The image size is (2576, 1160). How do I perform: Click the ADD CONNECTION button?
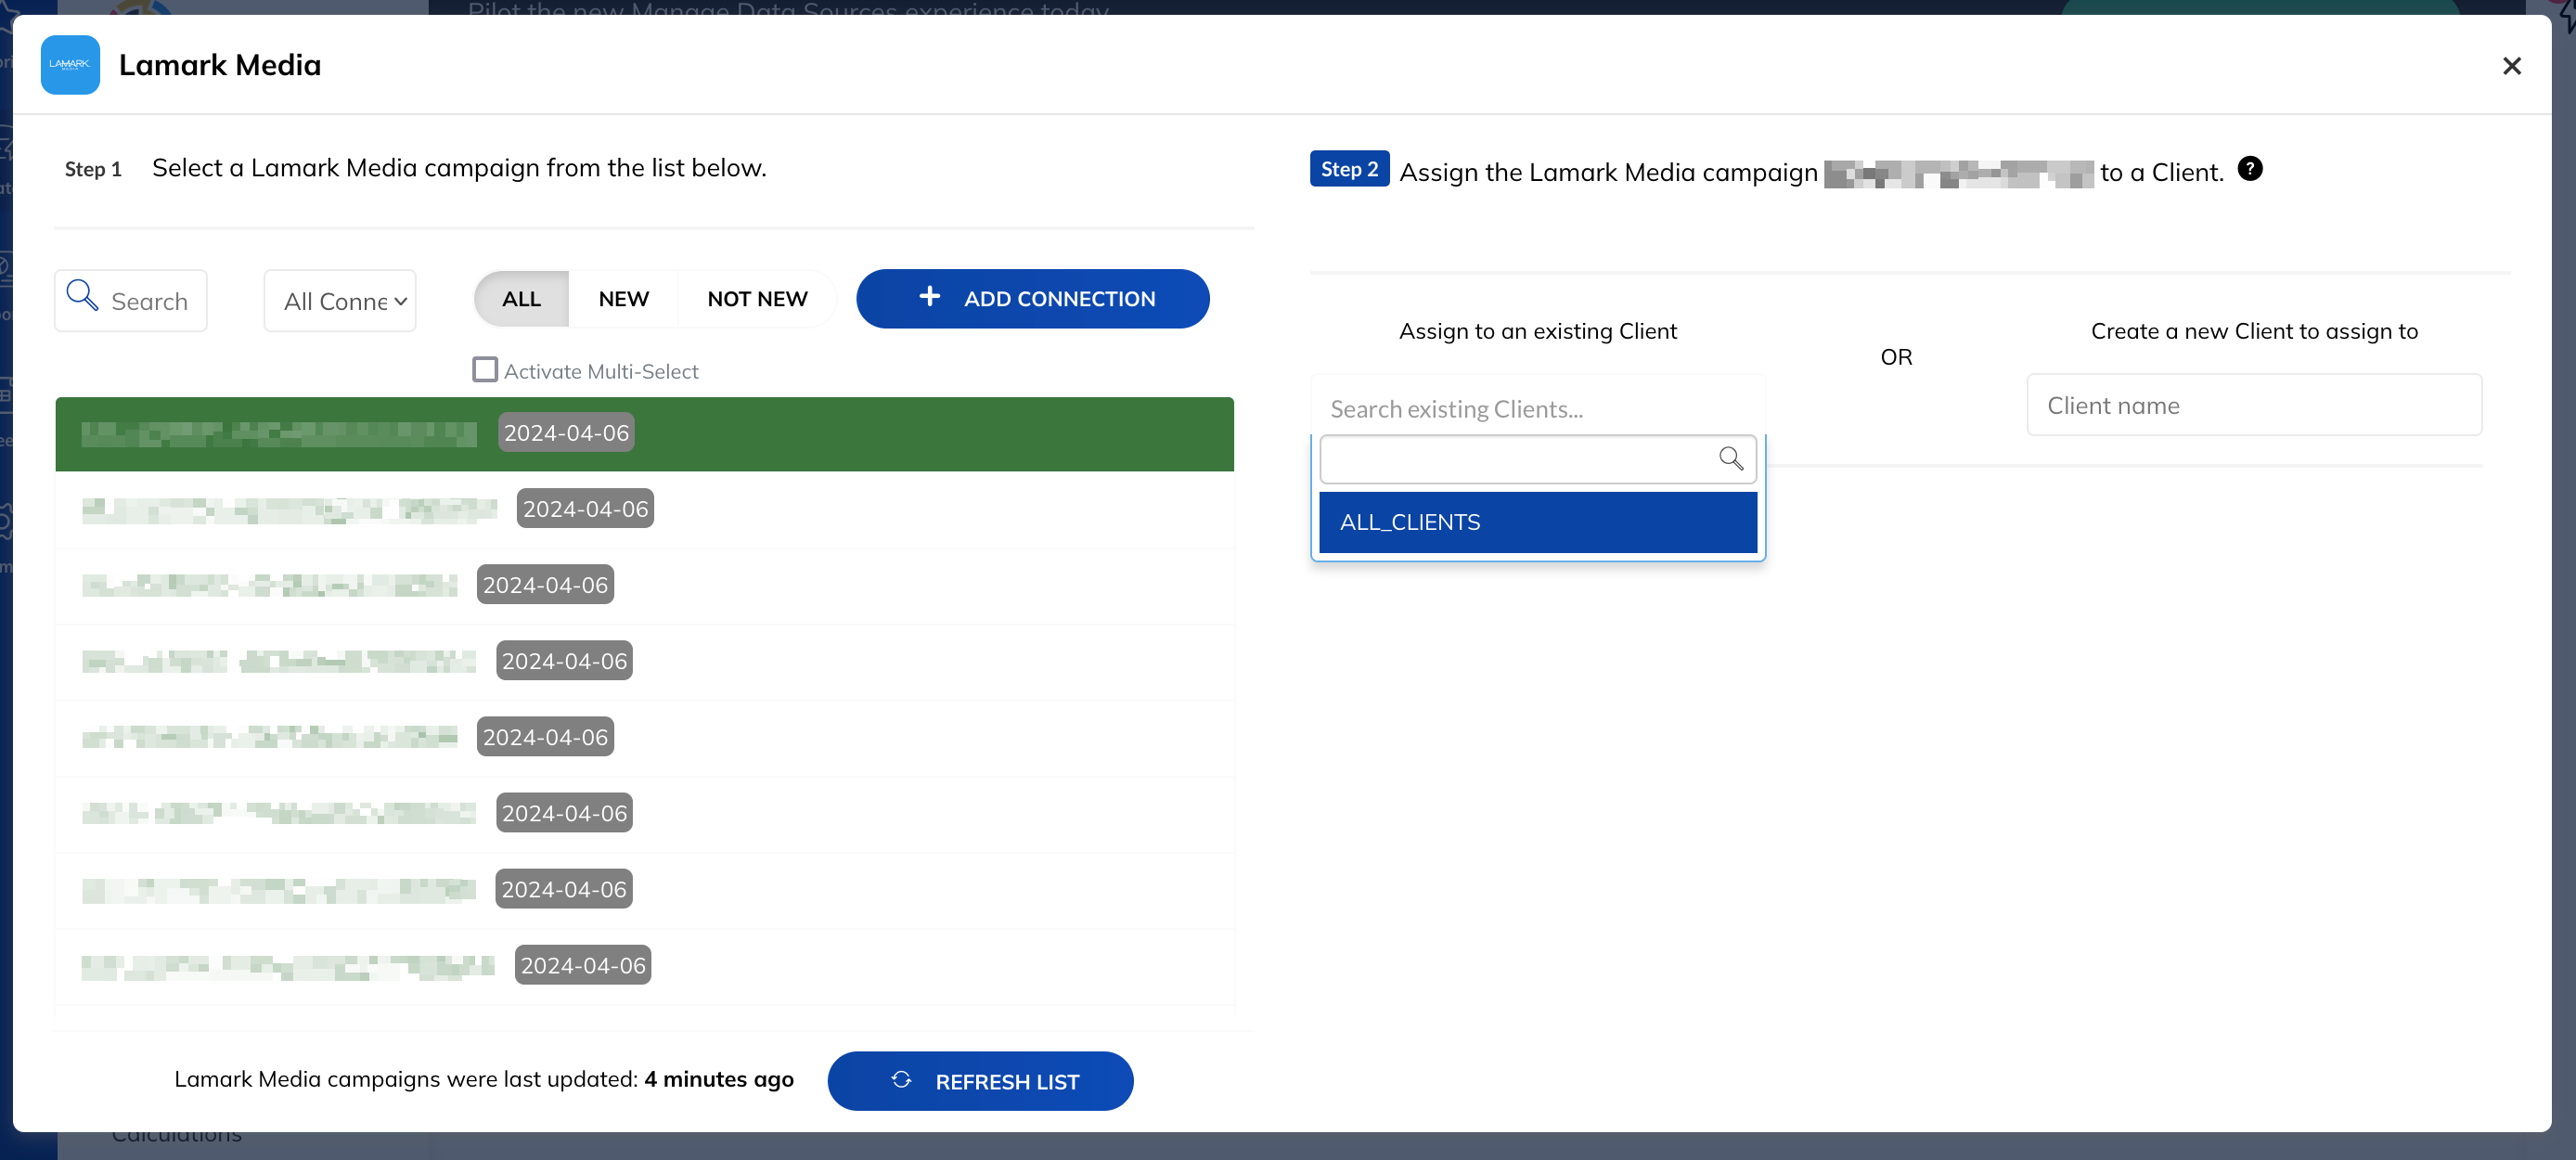[1032, 299]
